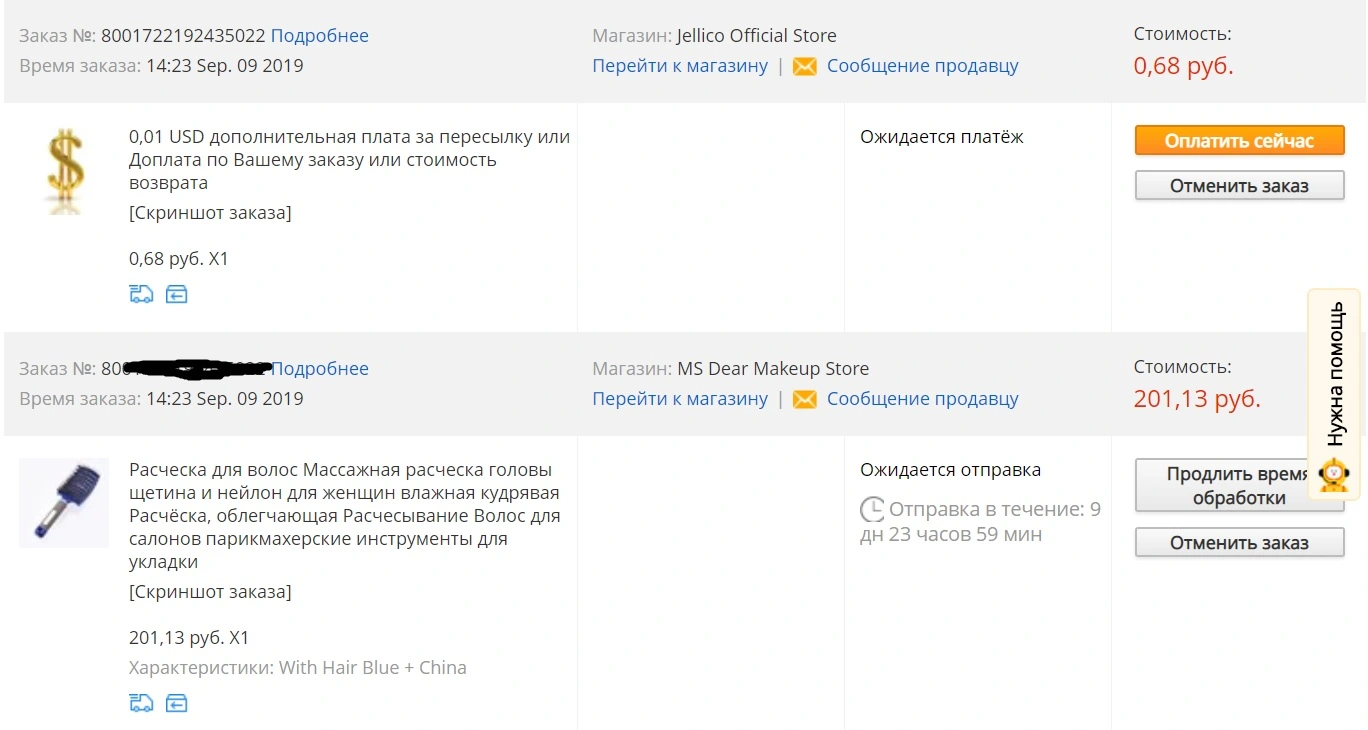This screenshot has width=1368, height=730.
Task: Open the blue hairbrush product thumbnail
Action: [x=64, y=503]
